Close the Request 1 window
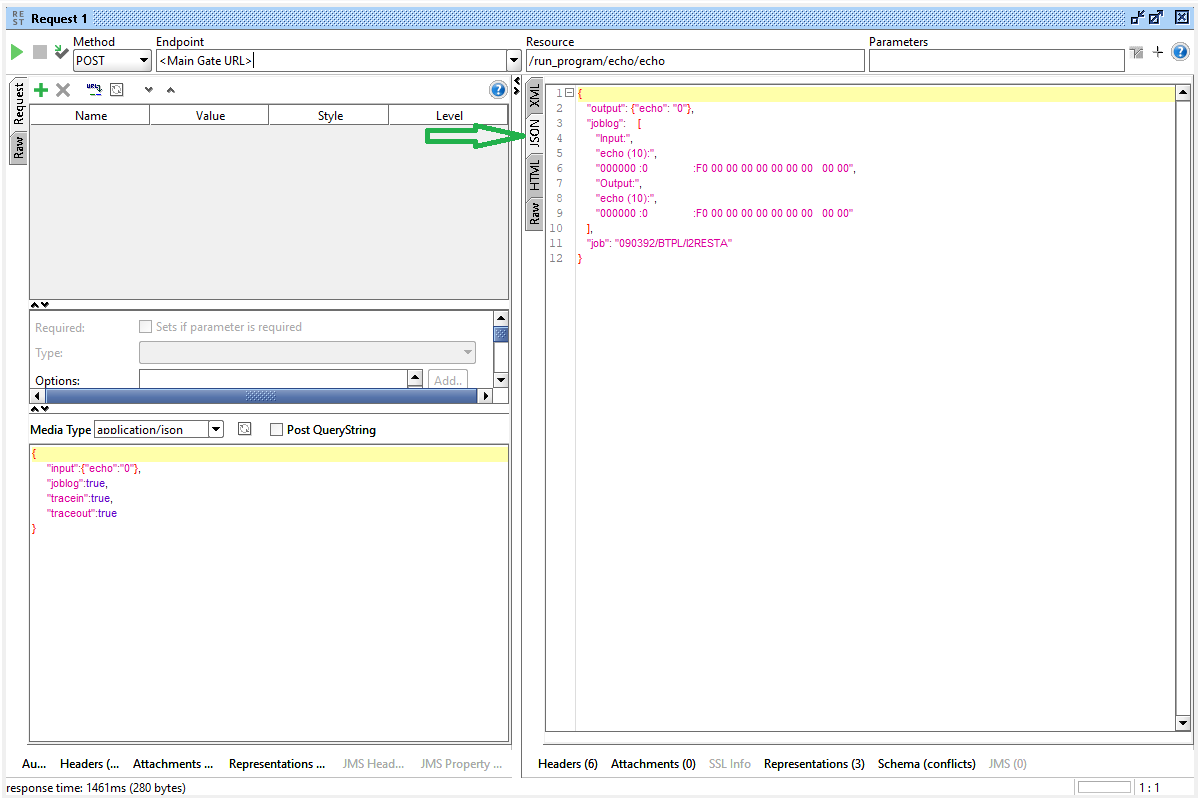This screenshot has height=800, width=1198. pos(1181,17)
